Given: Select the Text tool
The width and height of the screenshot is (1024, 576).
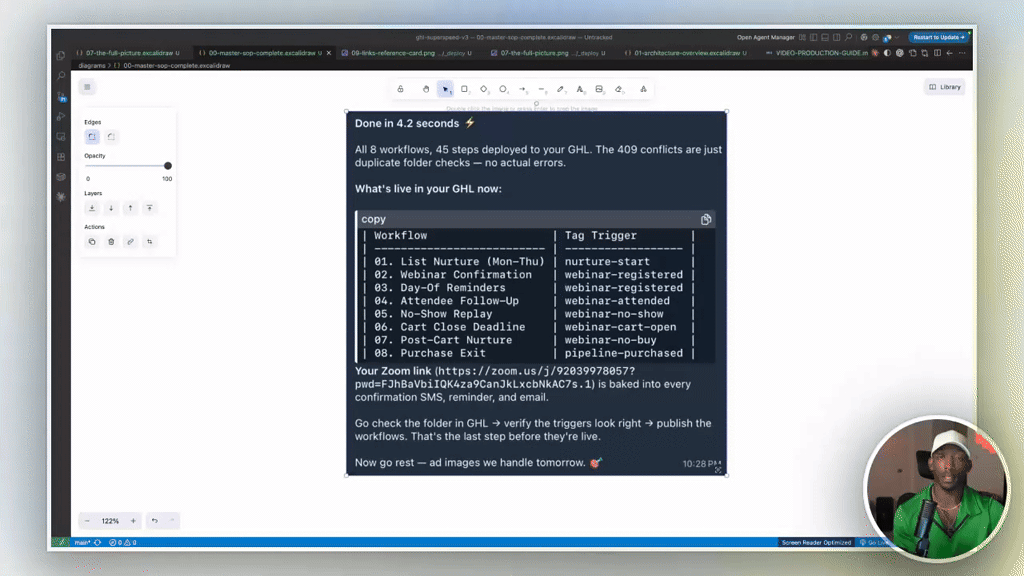Looking at the screenshot, I should click(x=580, y=89).
